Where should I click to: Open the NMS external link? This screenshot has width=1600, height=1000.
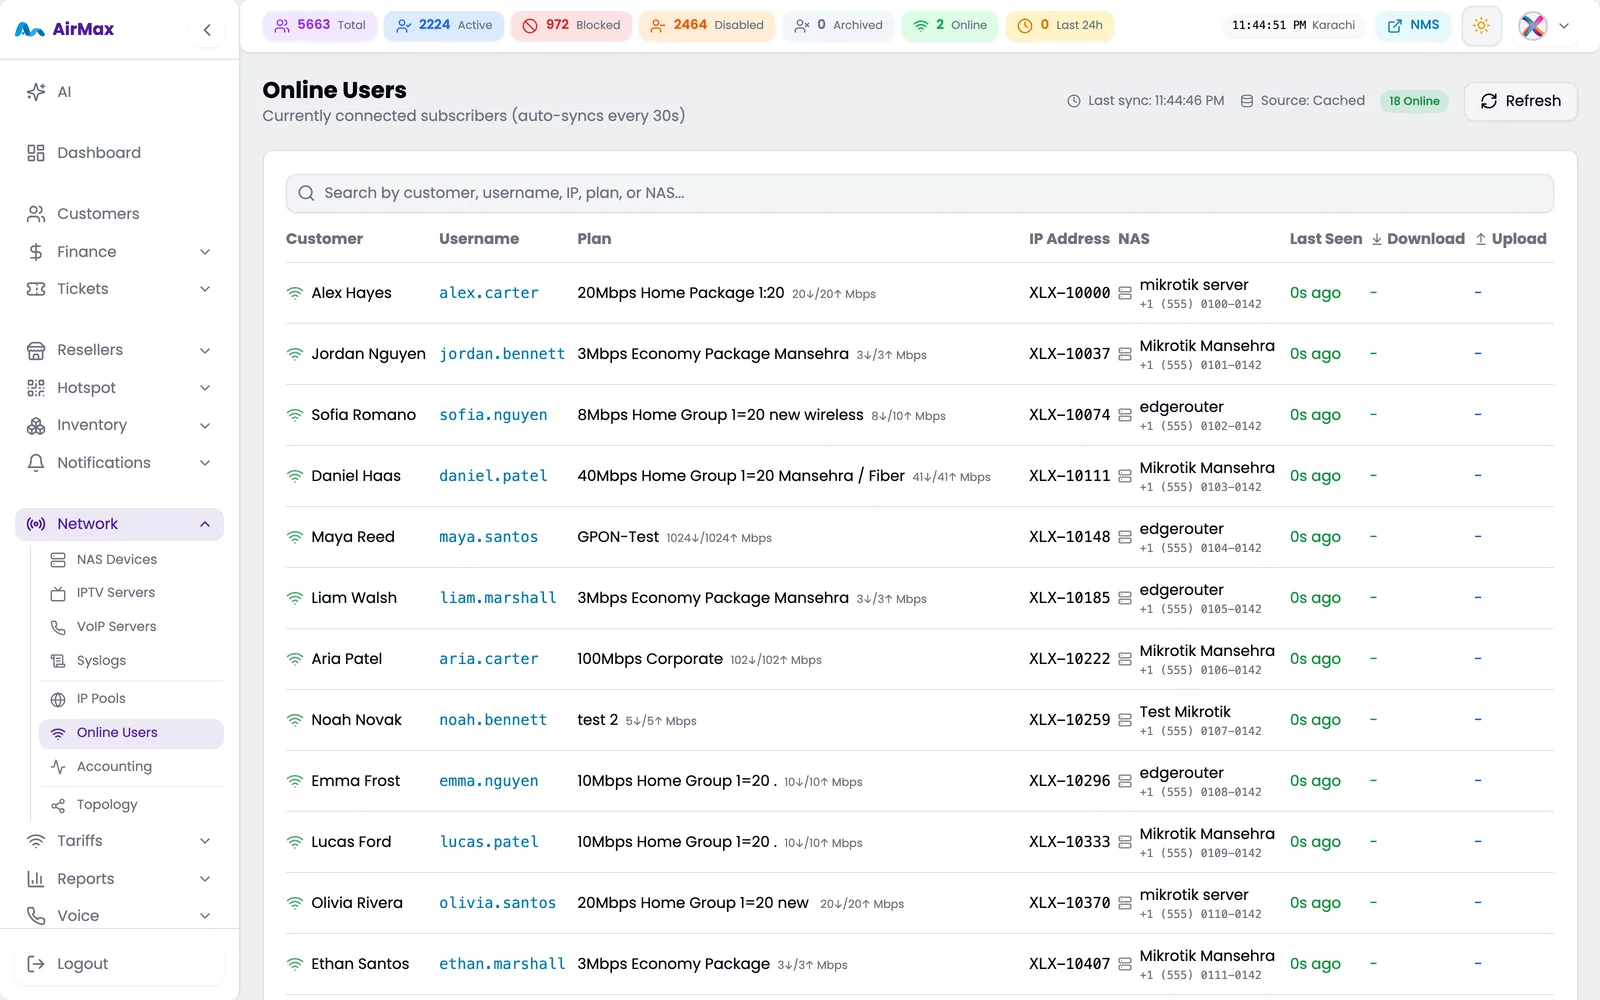[1413, 25]
